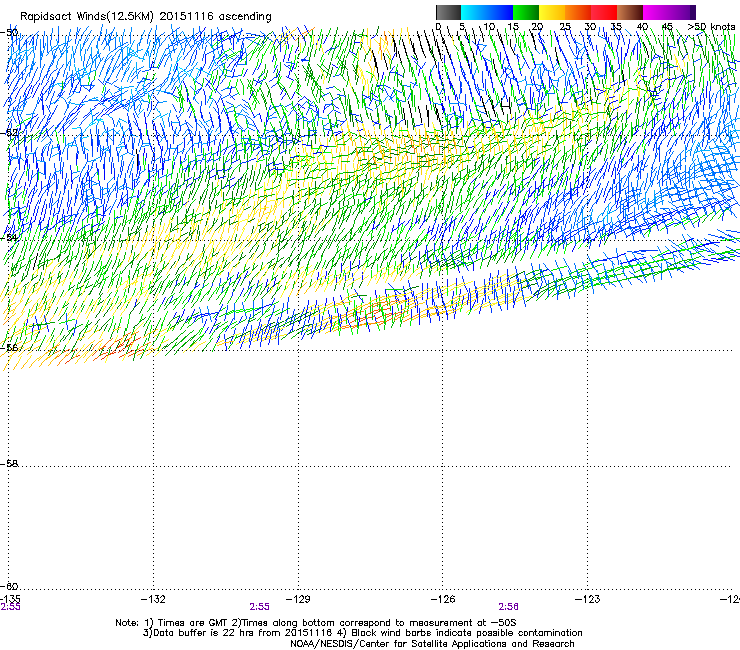Click the legend label '40'
740x650 pixels.
coord(642,27)
